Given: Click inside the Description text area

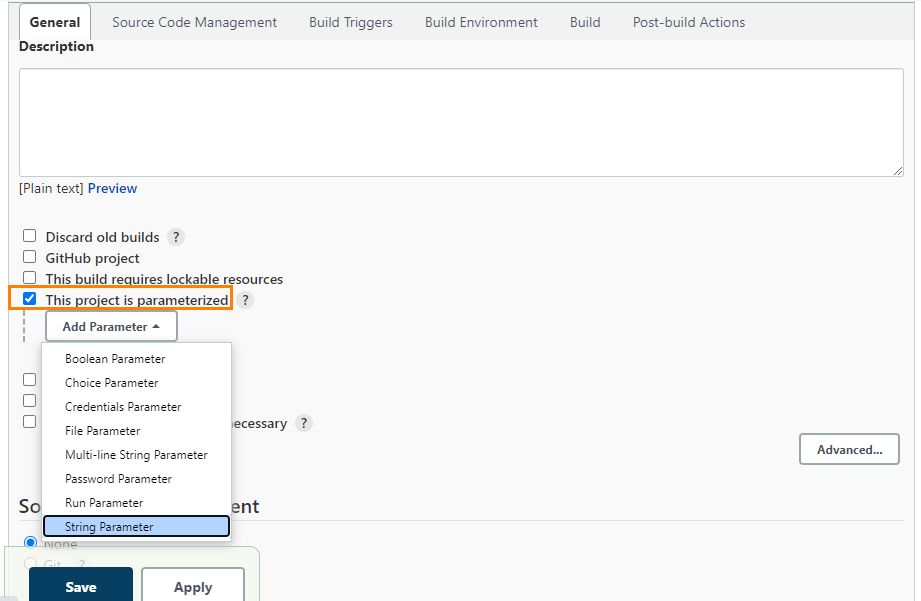Looking at the screenshot, I should pos(460,122).
